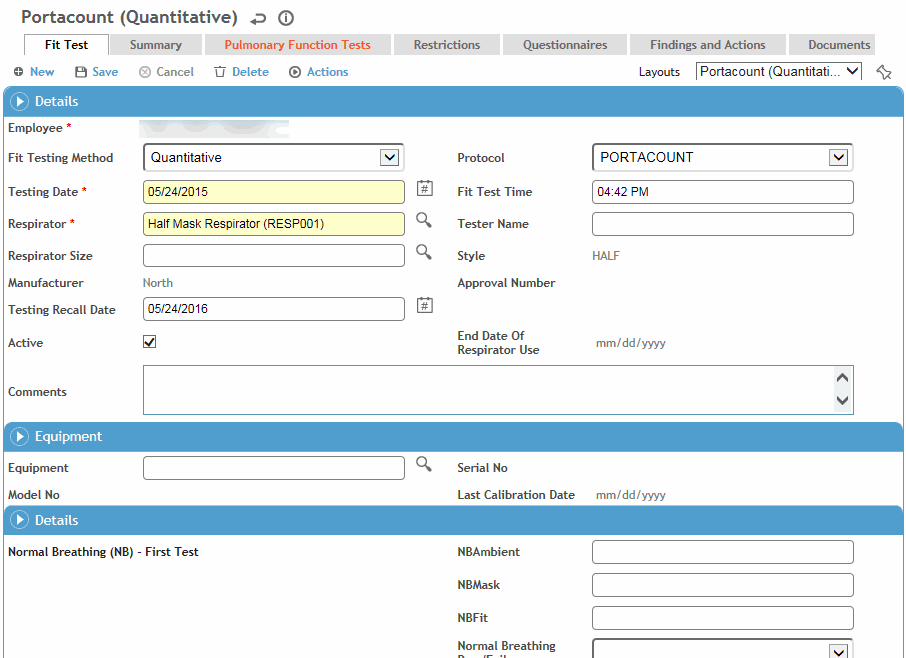The height and width of the screenshot is (658, 906).
Task: Click the Respirator Size search magnifier
Action: (x=424, y=253)
